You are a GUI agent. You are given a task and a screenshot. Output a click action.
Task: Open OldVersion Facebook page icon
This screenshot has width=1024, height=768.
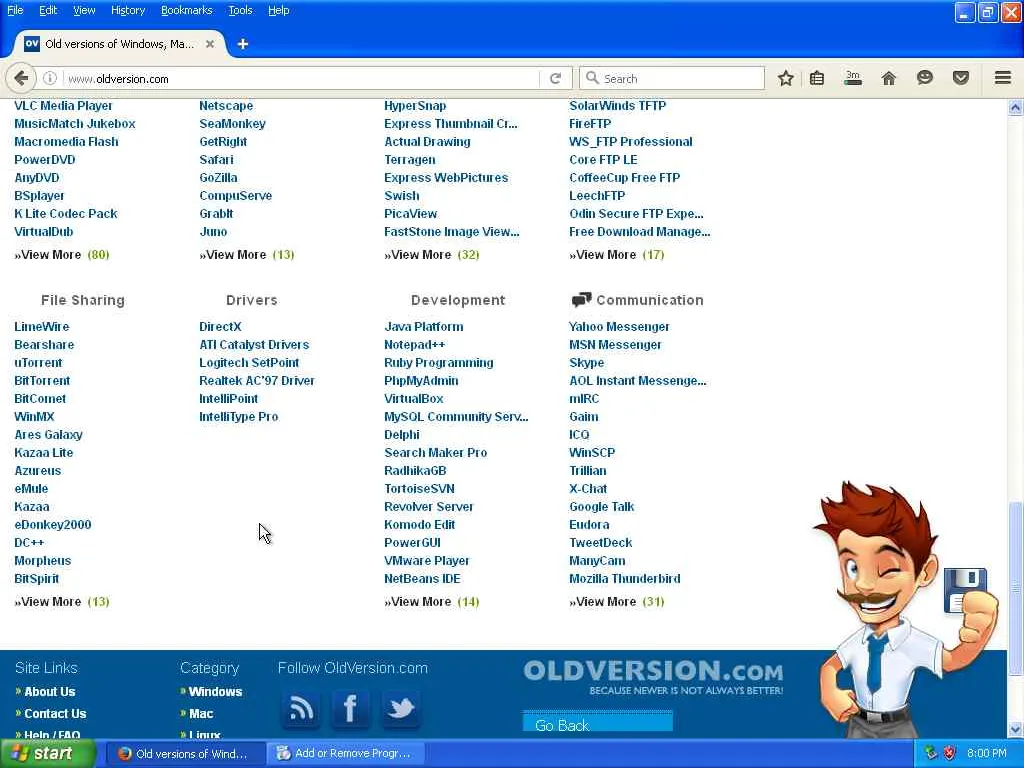tap(351, 709)
